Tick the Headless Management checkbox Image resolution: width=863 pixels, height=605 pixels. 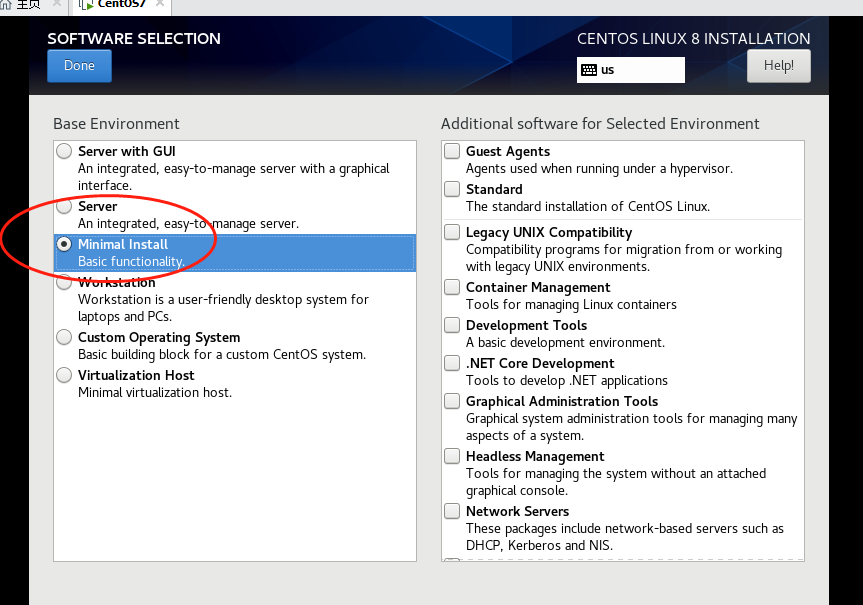pos(452,456)
